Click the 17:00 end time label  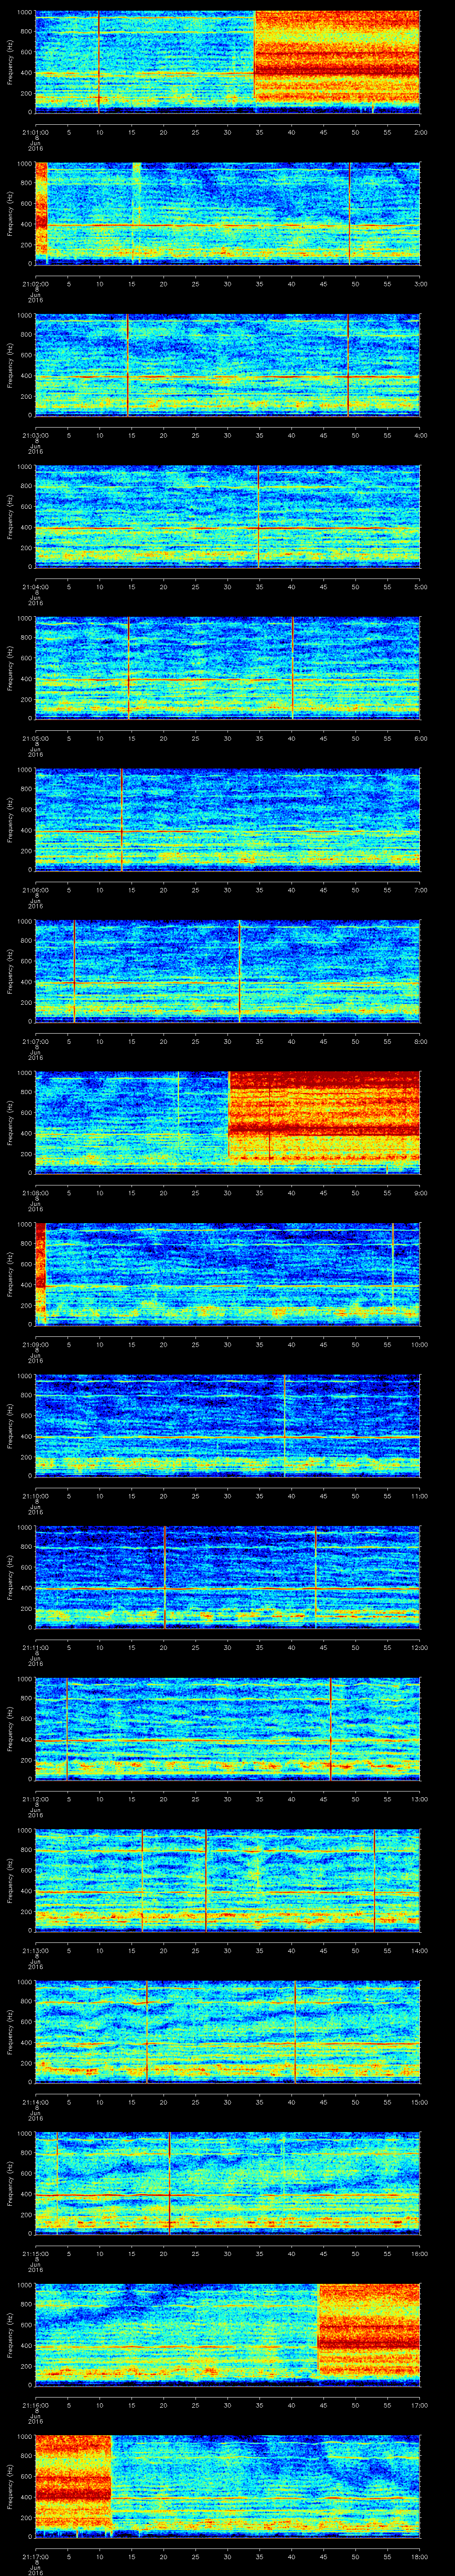(x=420, y=2405)
